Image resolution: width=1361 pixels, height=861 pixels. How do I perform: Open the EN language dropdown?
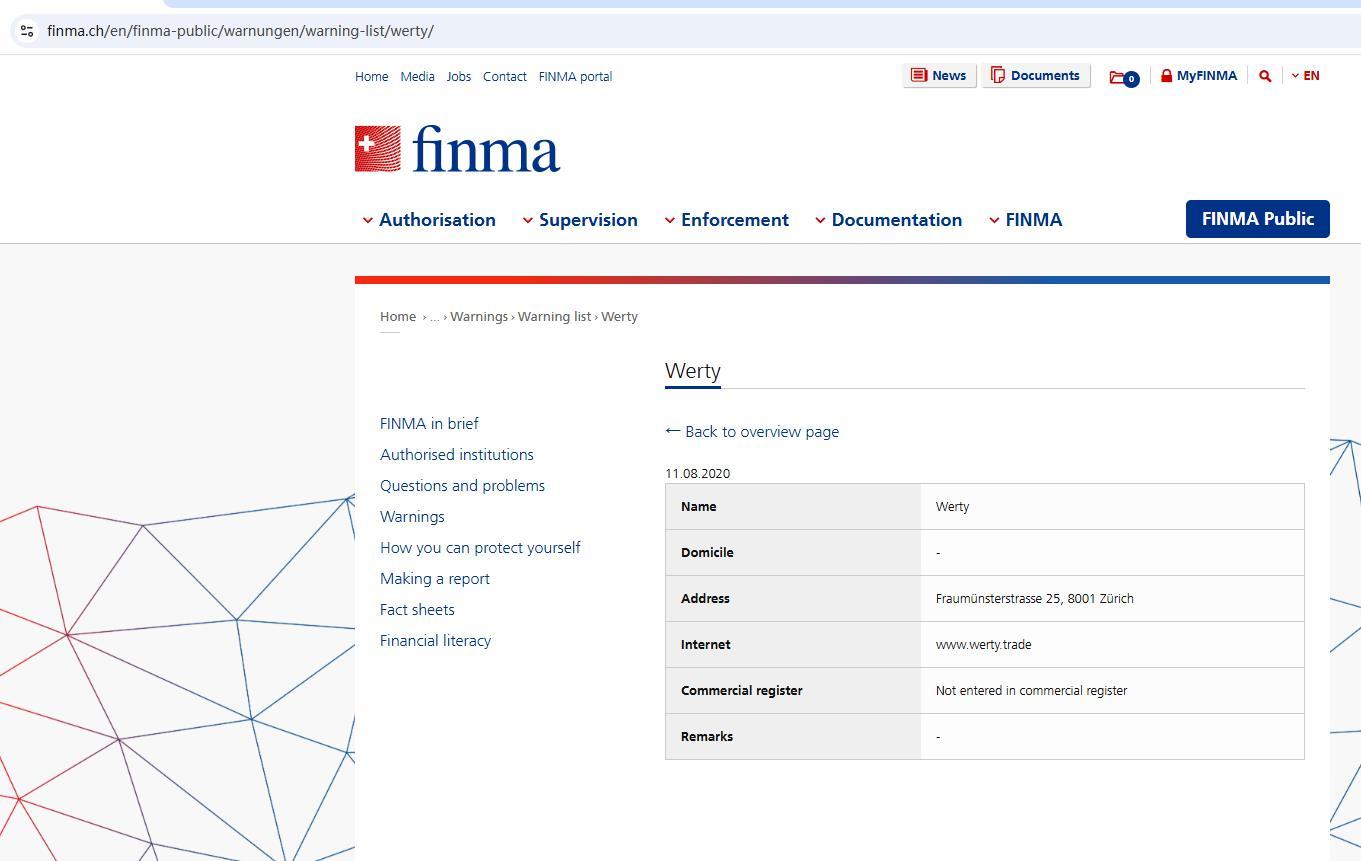(1305, 76)
